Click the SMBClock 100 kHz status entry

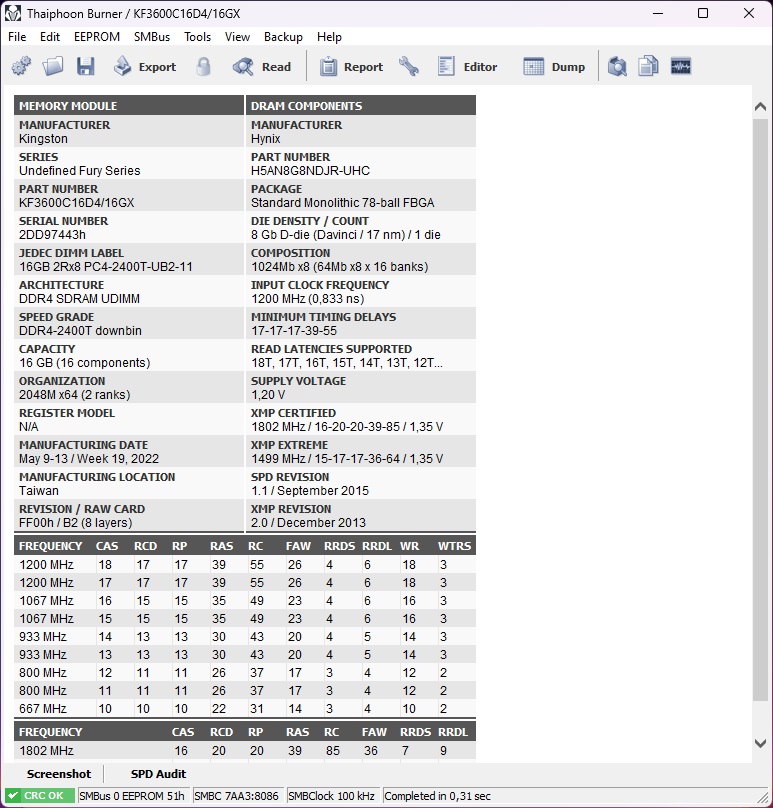331,796
